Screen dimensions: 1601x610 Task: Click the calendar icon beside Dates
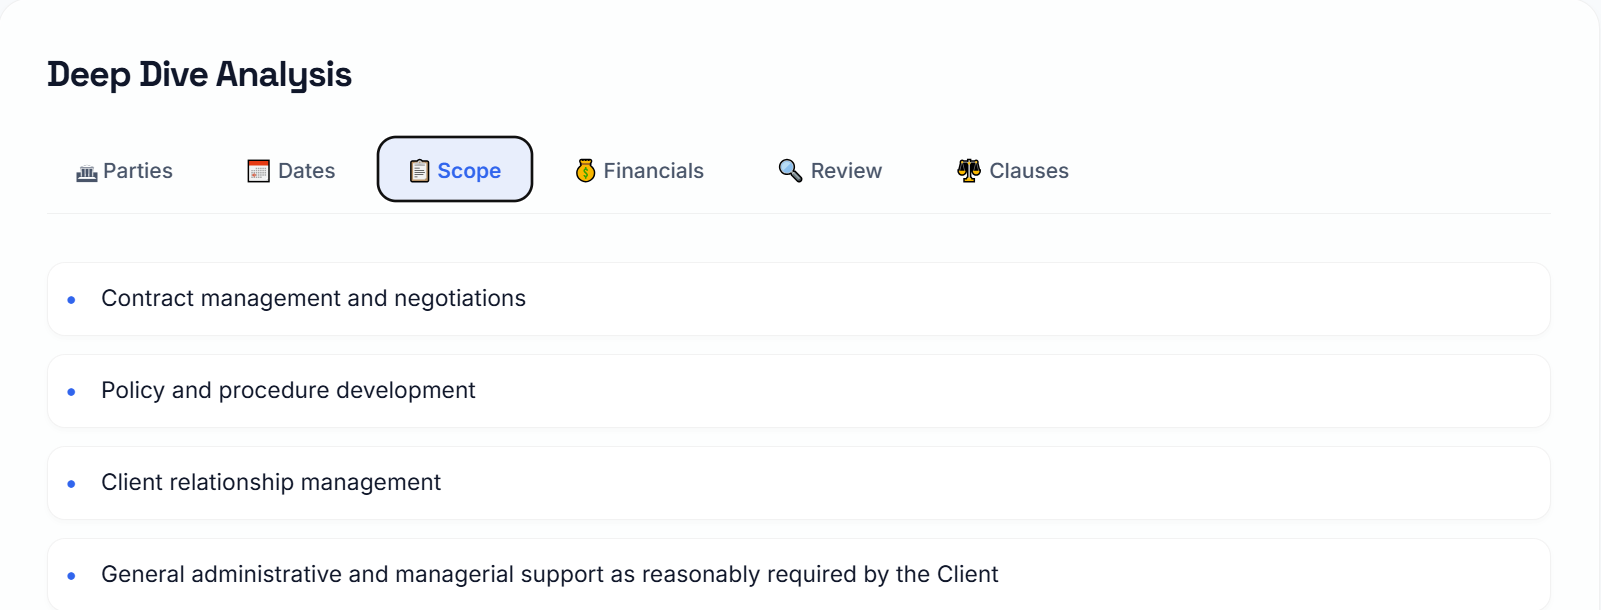tap(259, 171)
